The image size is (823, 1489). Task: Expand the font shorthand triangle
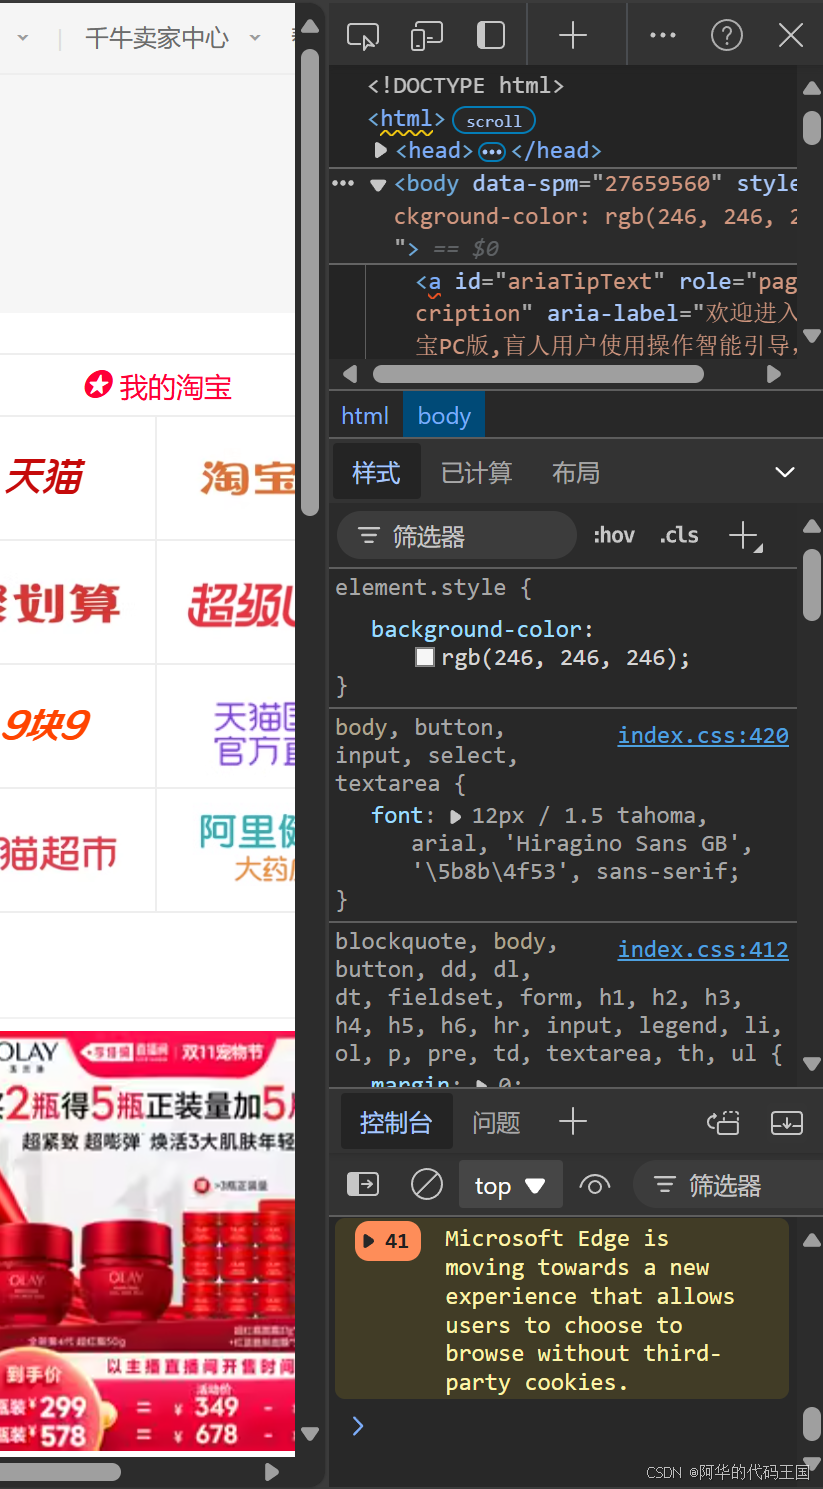[456, 816]
